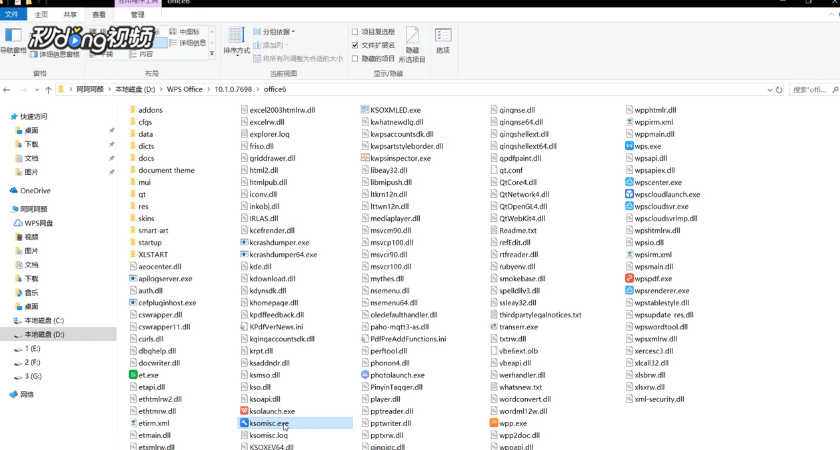Open recent locations dropdown arrow
840x450 pixels.
tap(36, 89)
